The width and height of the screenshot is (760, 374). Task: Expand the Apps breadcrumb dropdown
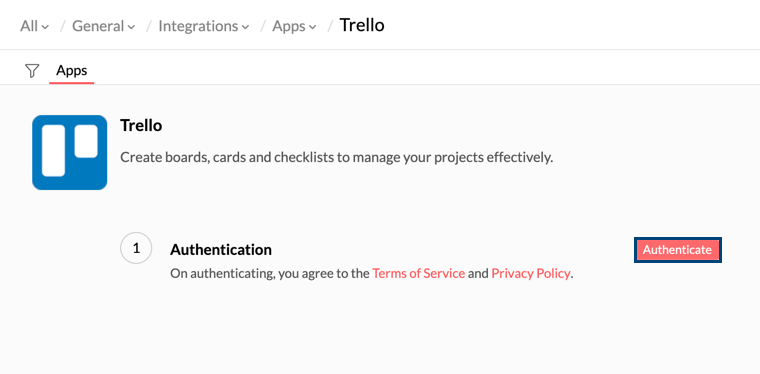(294, 26)
